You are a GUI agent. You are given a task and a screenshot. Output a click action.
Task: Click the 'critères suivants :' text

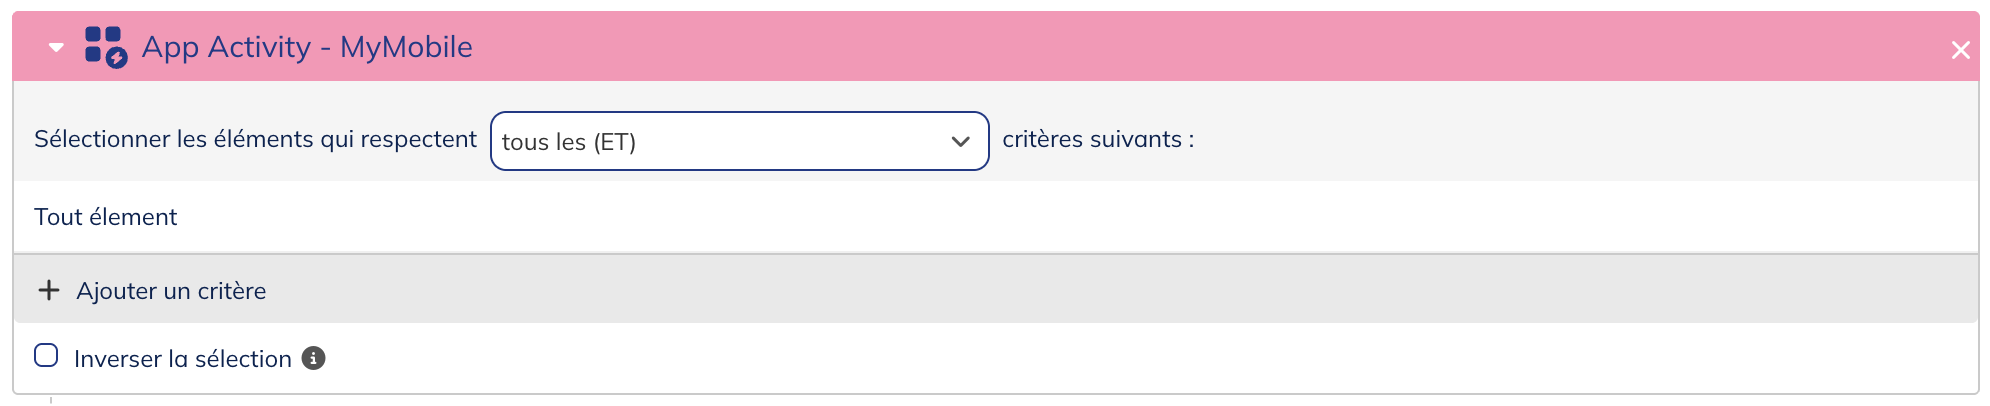(1098, 139)
